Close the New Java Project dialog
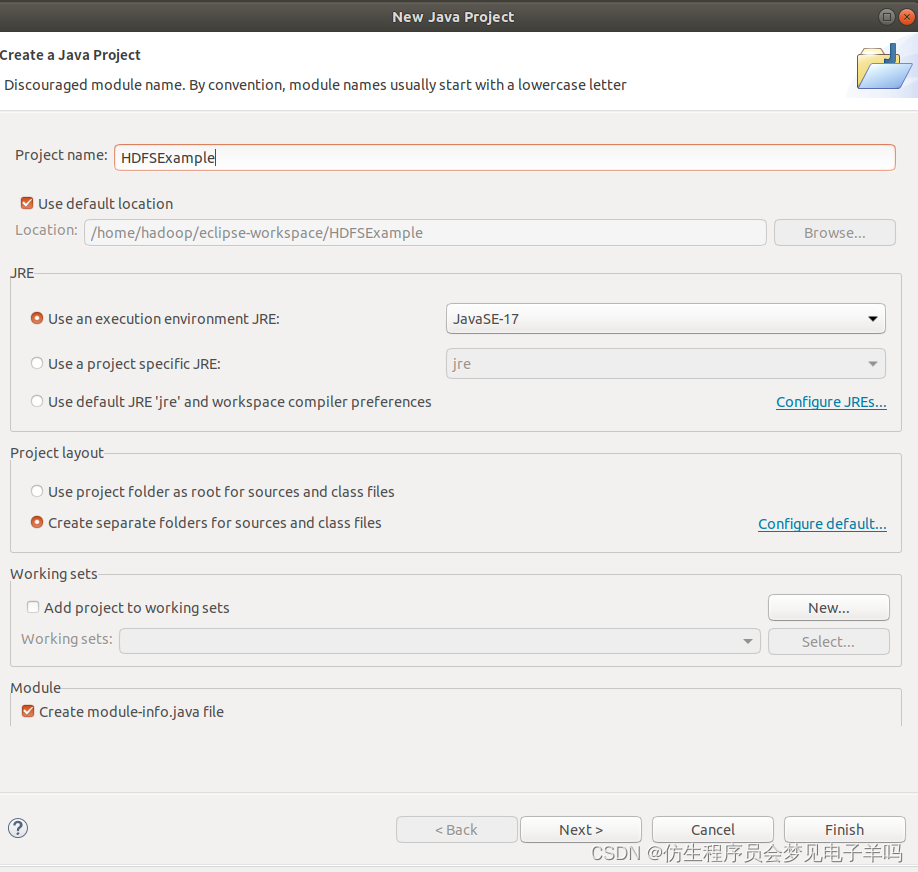Viewport: 918px width, 872px height. click(x=907, y=16)
